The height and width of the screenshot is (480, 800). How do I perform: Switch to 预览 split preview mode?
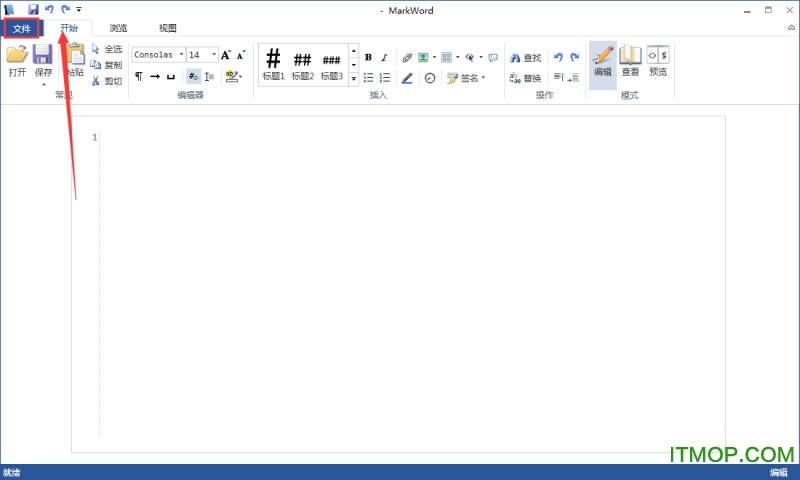[x=658, y=61]
